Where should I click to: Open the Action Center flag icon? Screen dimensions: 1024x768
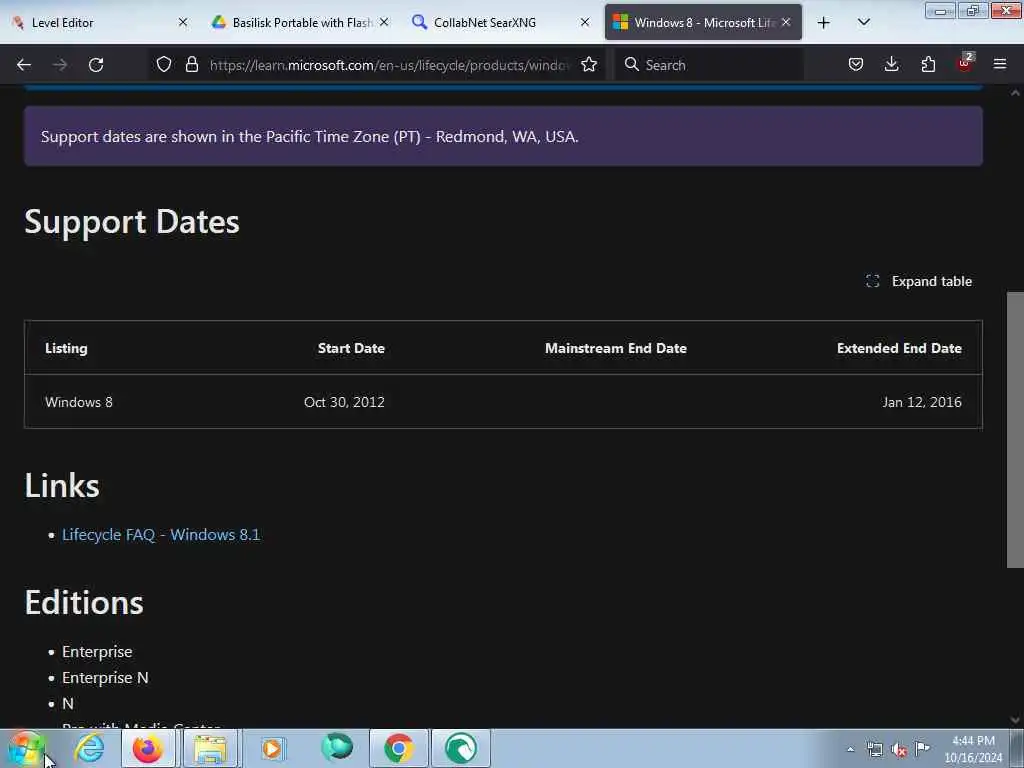coord(922,748)
